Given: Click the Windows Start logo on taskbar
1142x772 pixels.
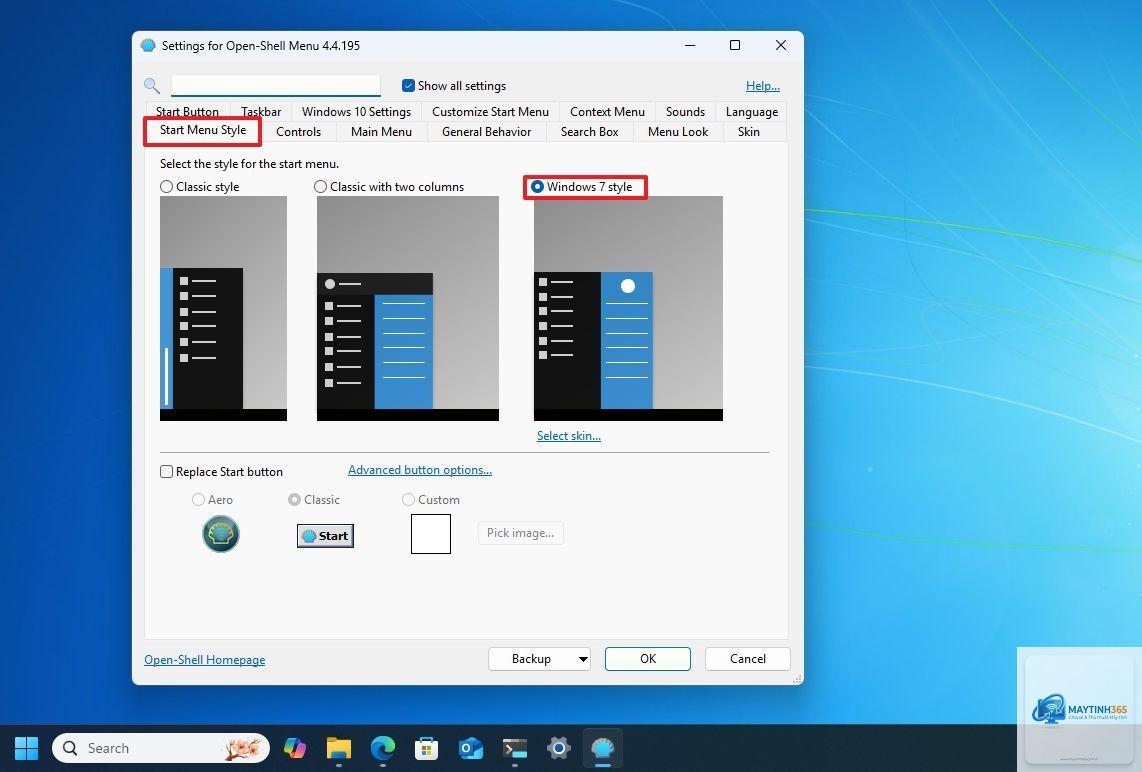Looking at the screenshot, I should pyautogui.click(x=26, y=748).
